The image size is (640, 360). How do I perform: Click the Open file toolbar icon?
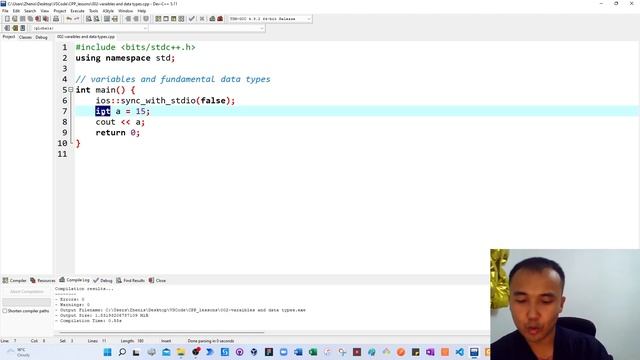pyautogui.click(x=15, y=19)
